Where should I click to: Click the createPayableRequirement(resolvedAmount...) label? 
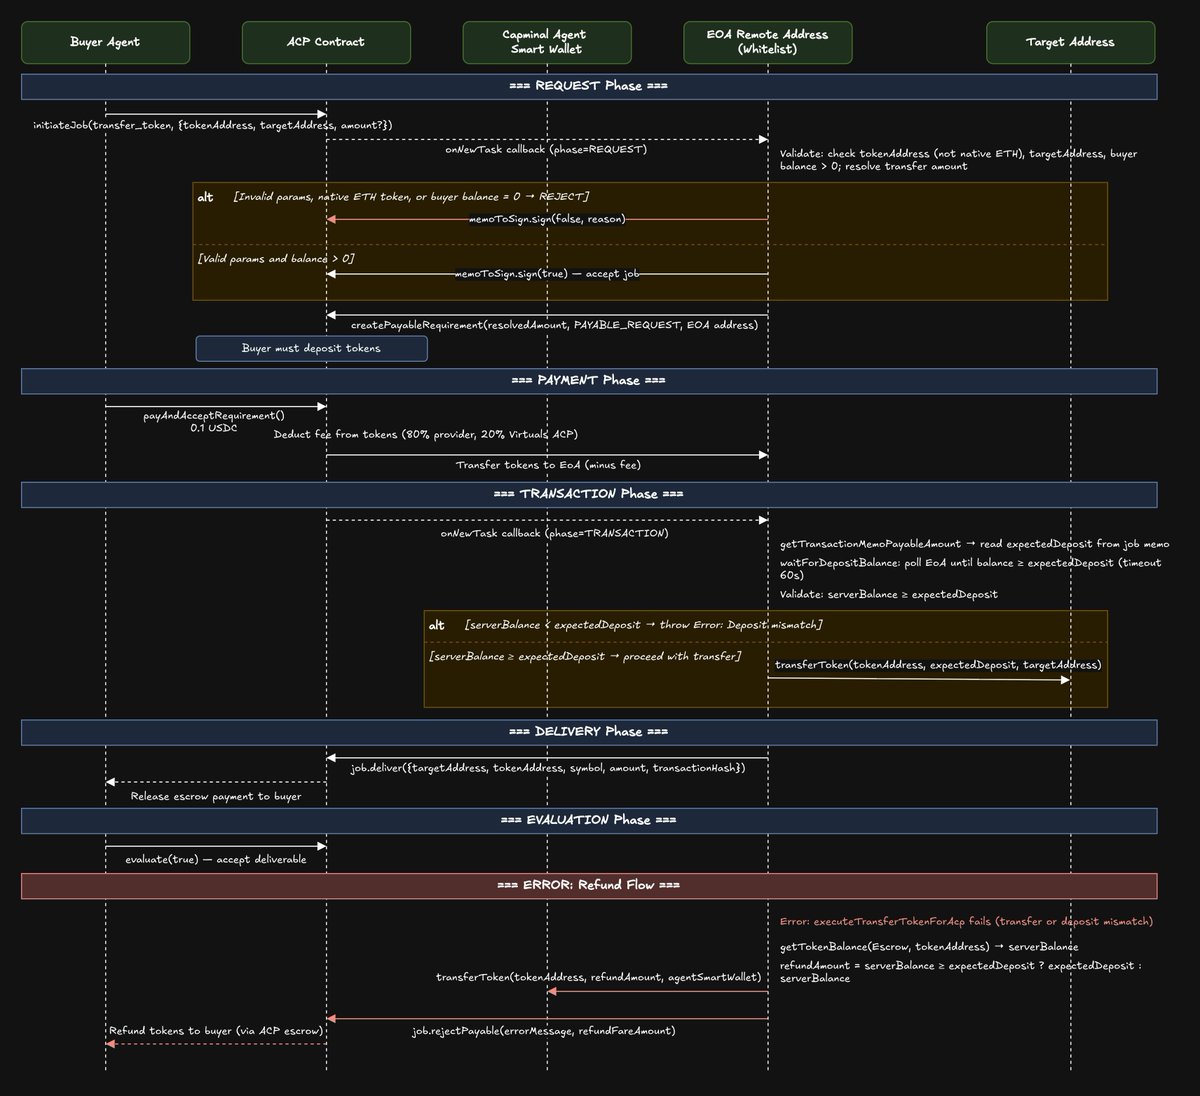point(554,326)
